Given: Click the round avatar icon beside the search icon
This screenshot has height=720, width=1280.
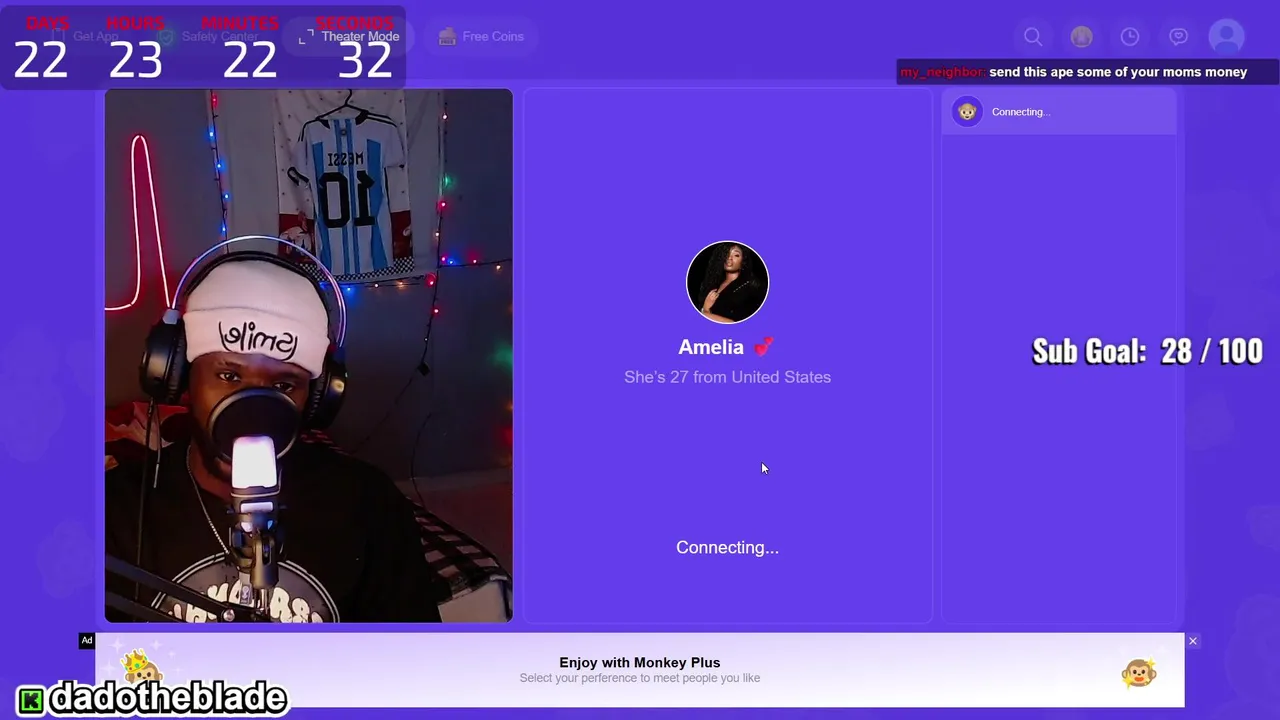Looking at the screenshot, I should pos(1081,37).
